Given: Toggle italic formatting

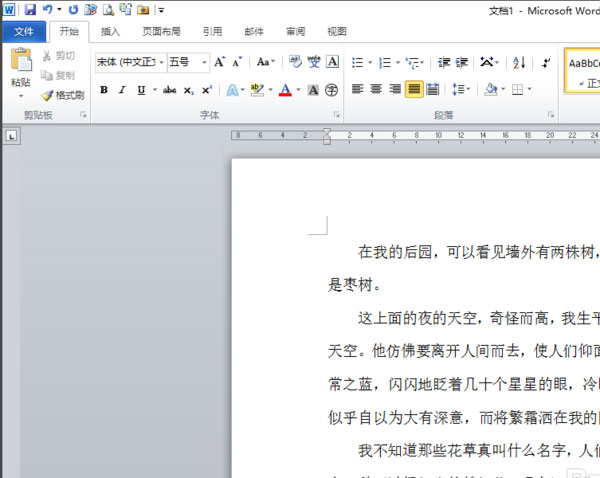Looking at the screenshot, I should [122, 90].
